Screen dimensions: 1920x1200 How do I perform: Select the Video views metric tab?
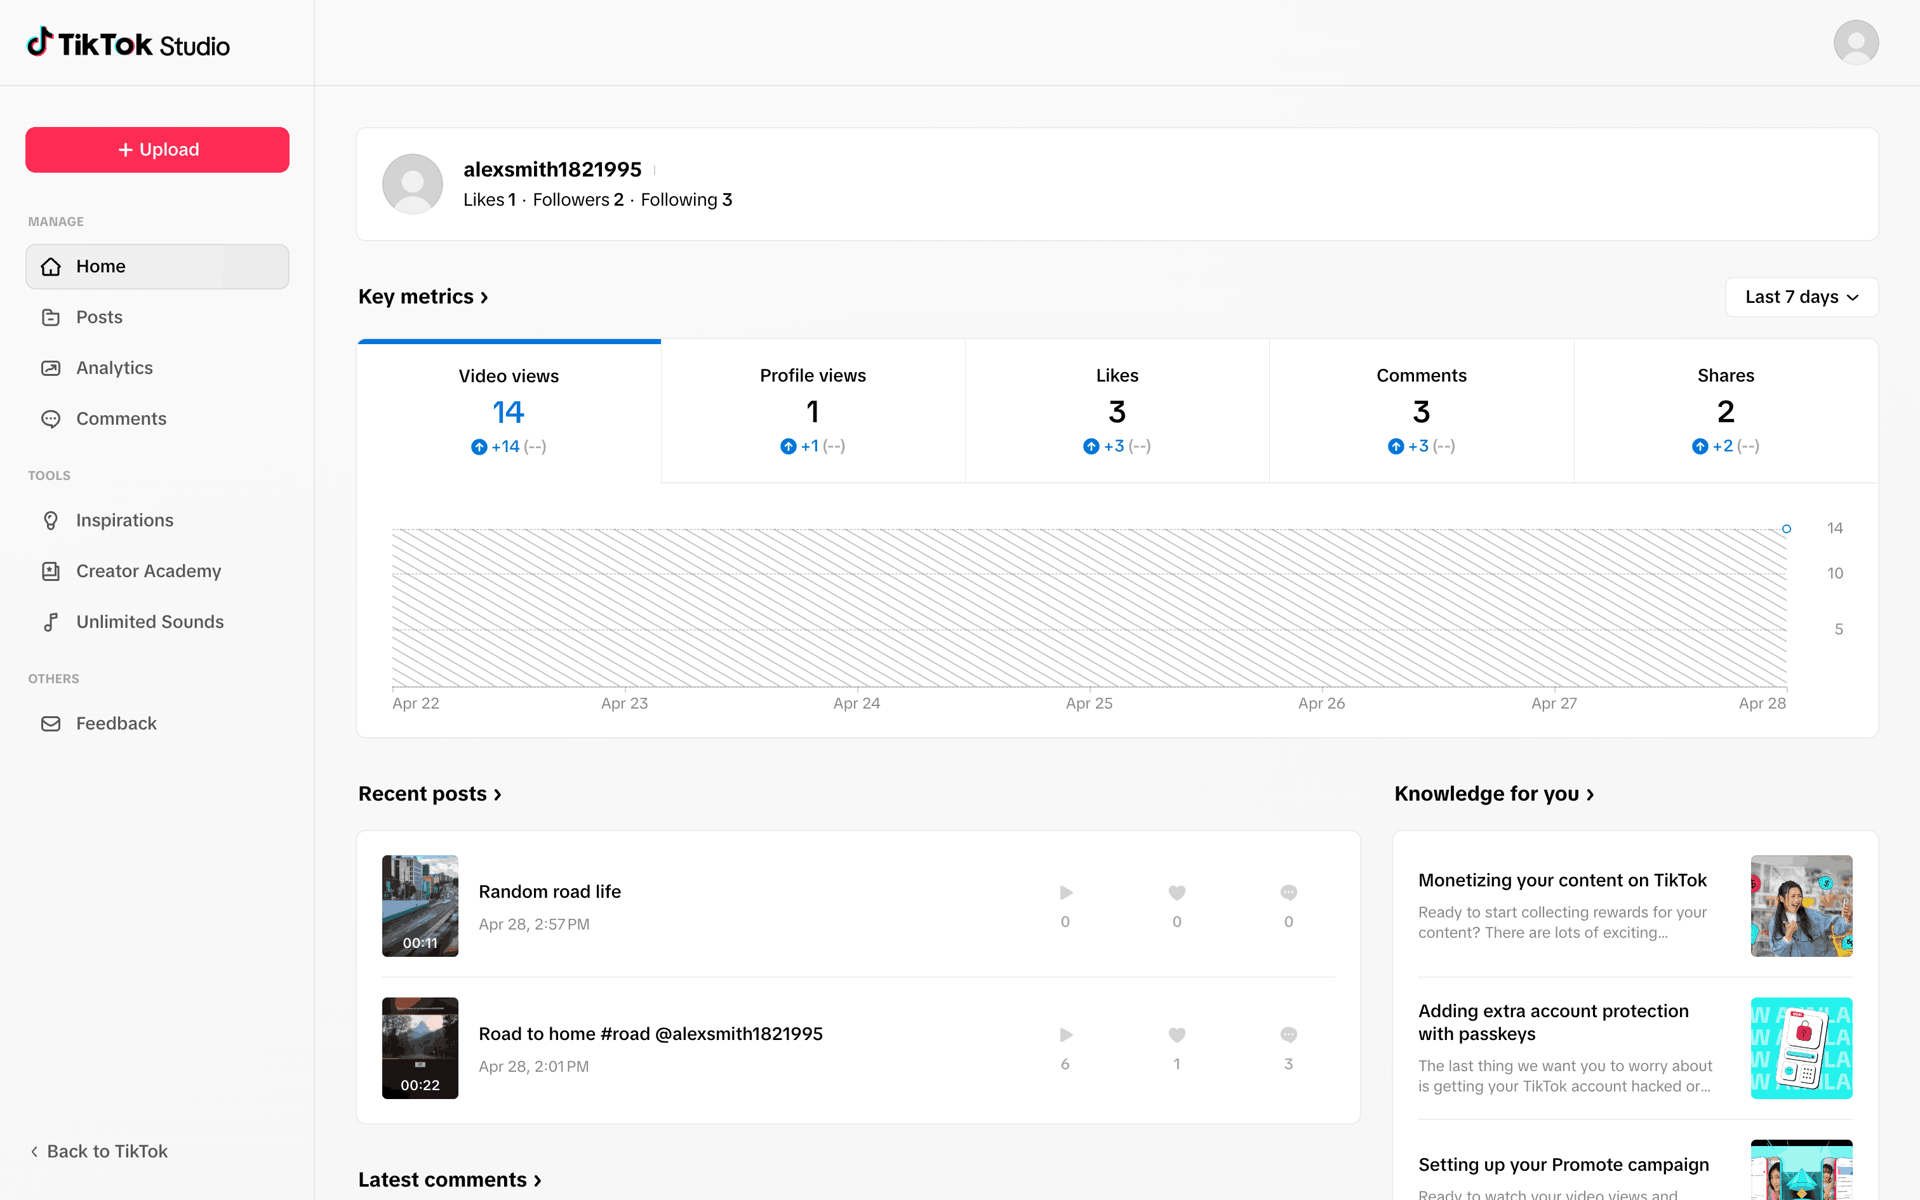tap(509, 412)
